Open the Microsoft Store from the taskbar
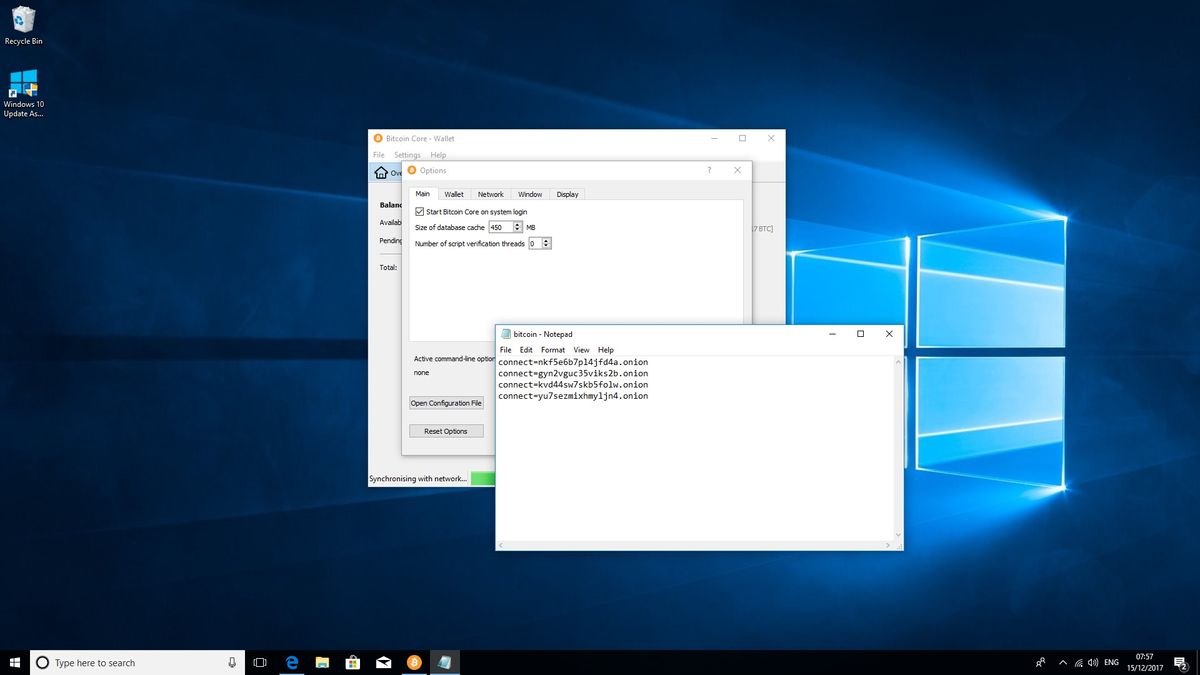This screenshot has height=675, width=1200. 353,661
